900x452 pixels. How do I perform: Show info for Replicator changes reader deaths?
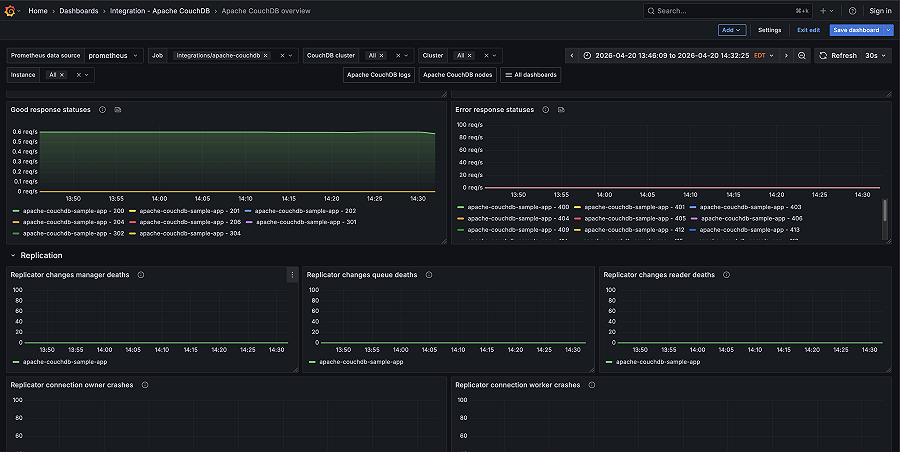point(727,275)
